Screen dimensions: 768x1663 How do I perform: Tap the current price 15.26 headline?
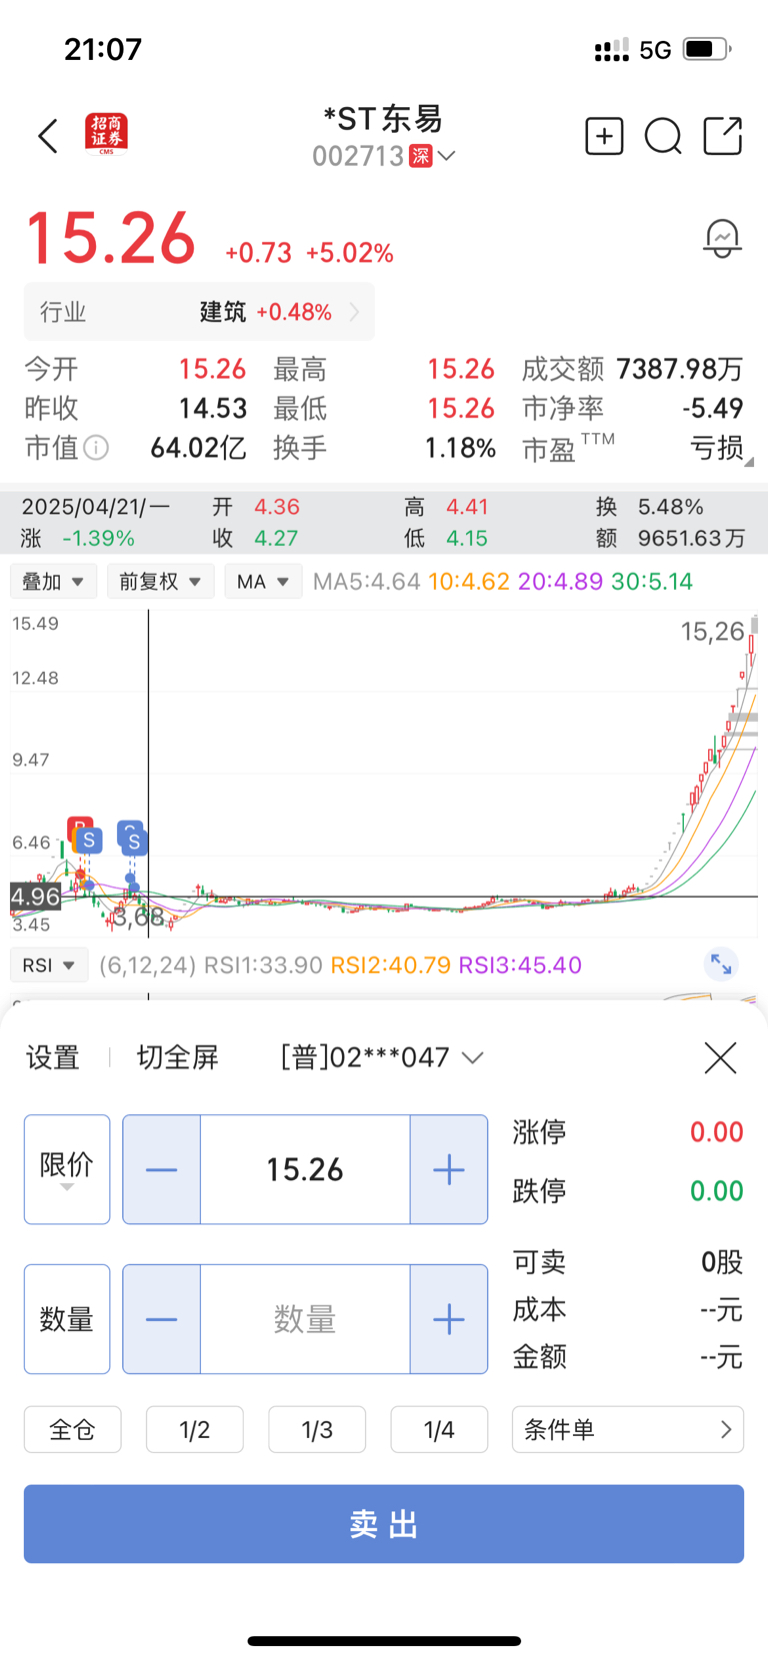click(110, 239)
